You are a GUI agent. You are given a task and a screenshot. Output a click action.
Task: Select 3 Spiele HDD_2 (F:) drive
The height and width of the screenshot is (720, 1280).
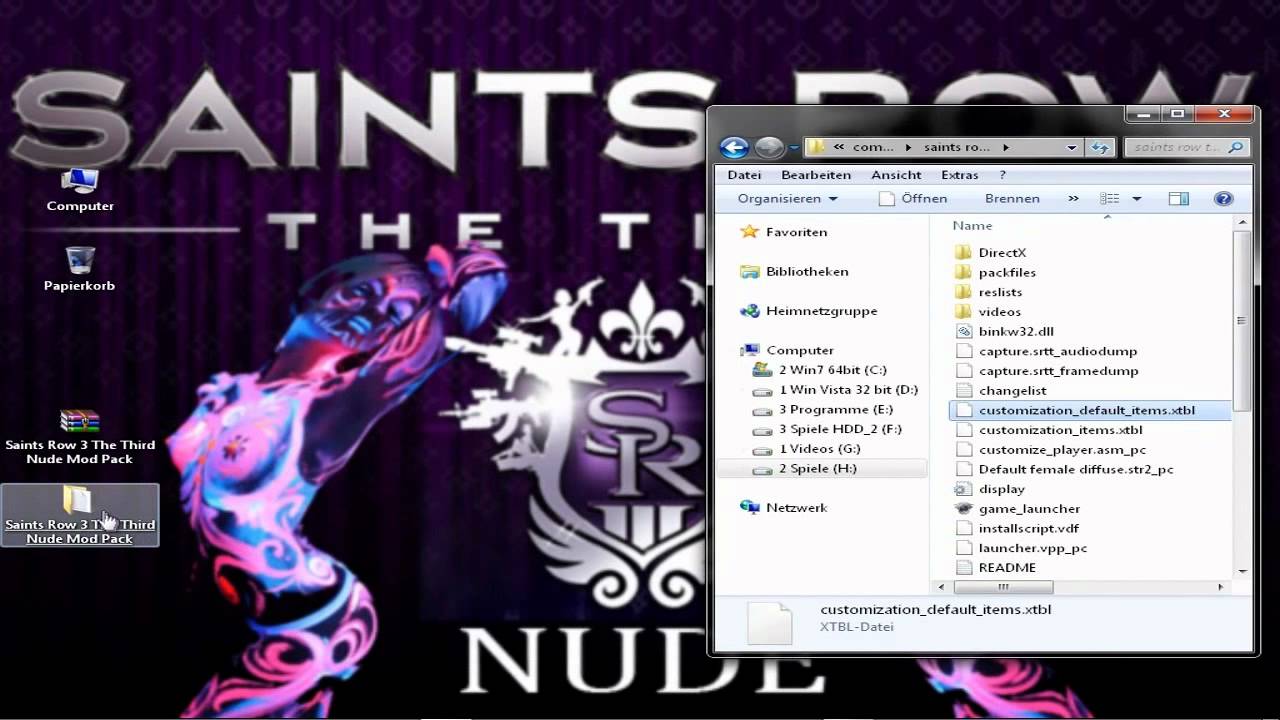[840, 429]
